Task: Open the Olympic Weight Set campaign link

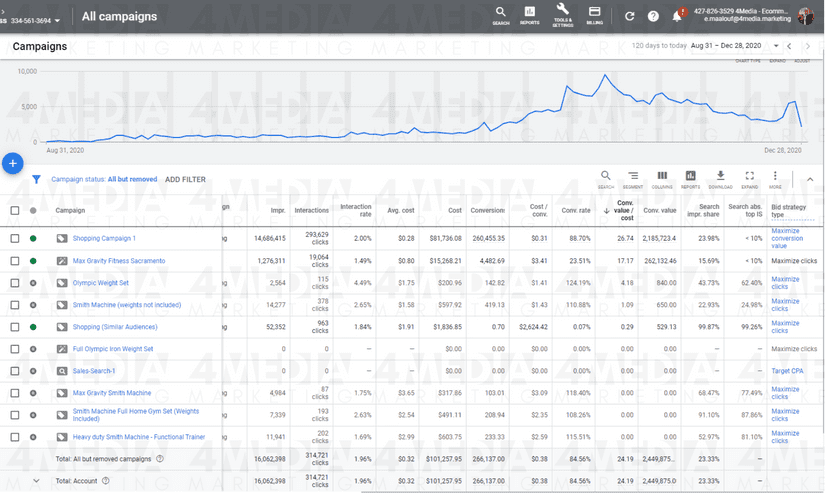Action: (100, 283)
